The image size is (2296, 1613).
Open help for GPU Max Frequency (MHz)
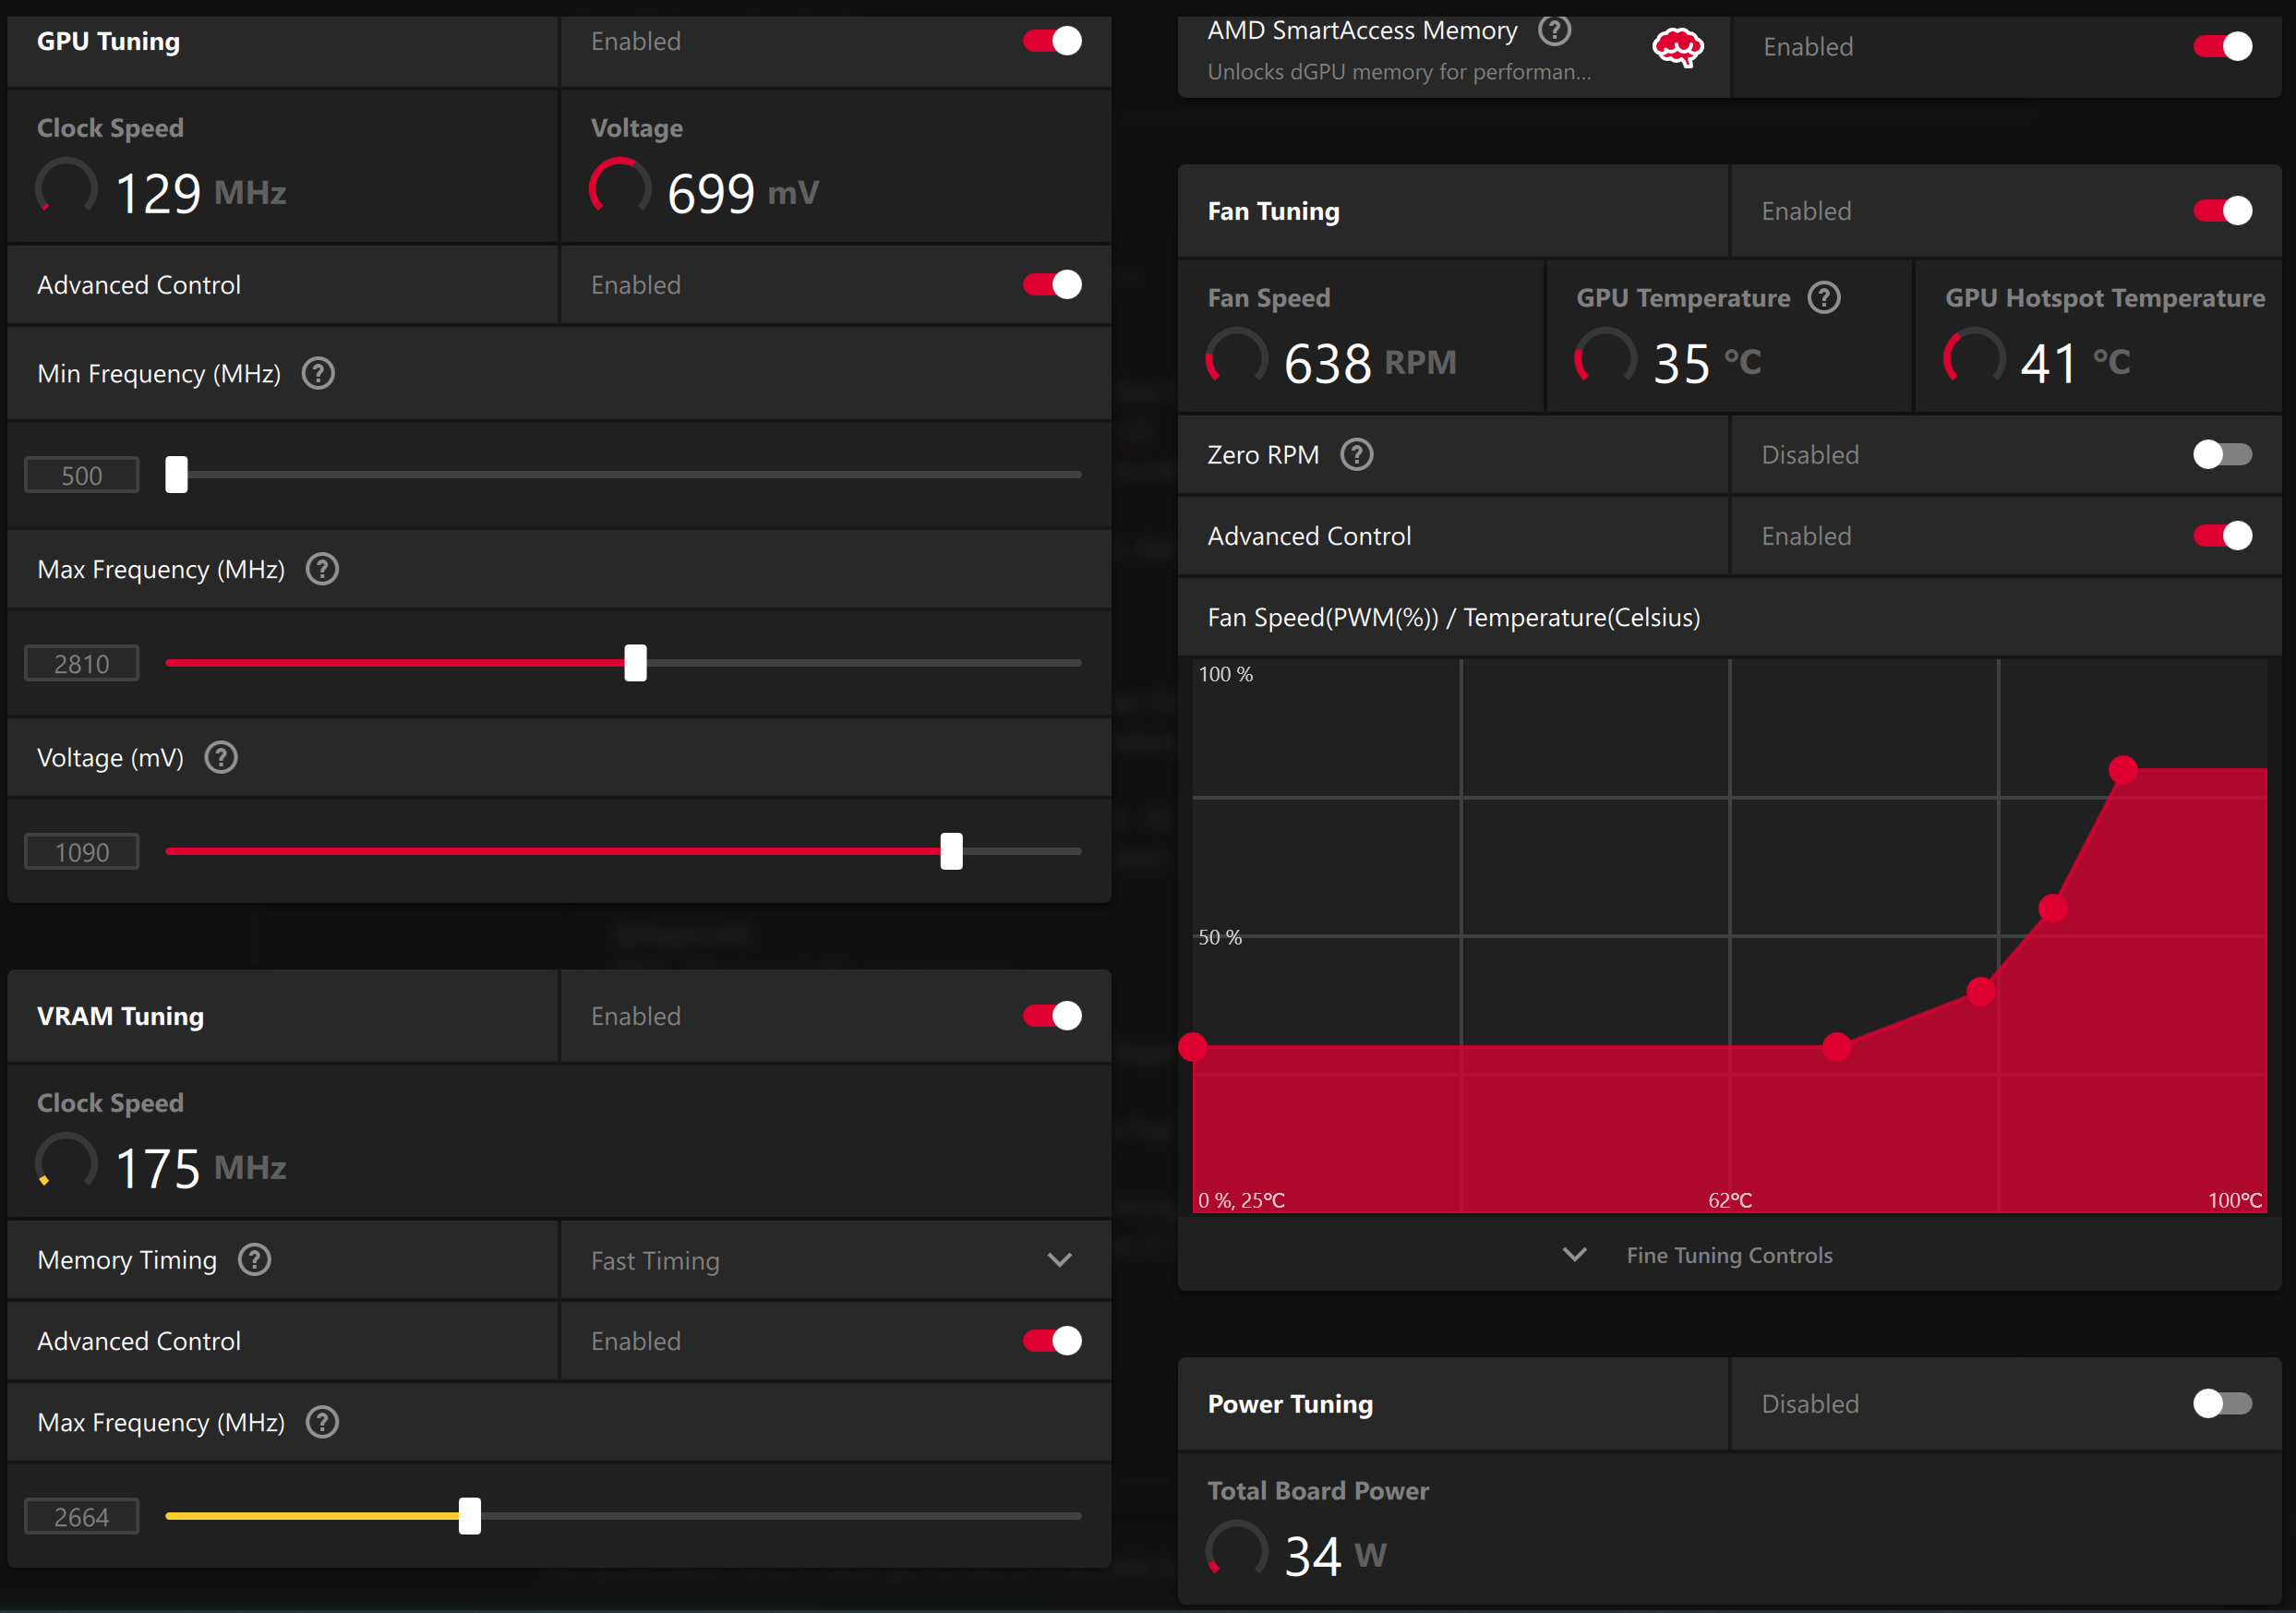[322, 570]
